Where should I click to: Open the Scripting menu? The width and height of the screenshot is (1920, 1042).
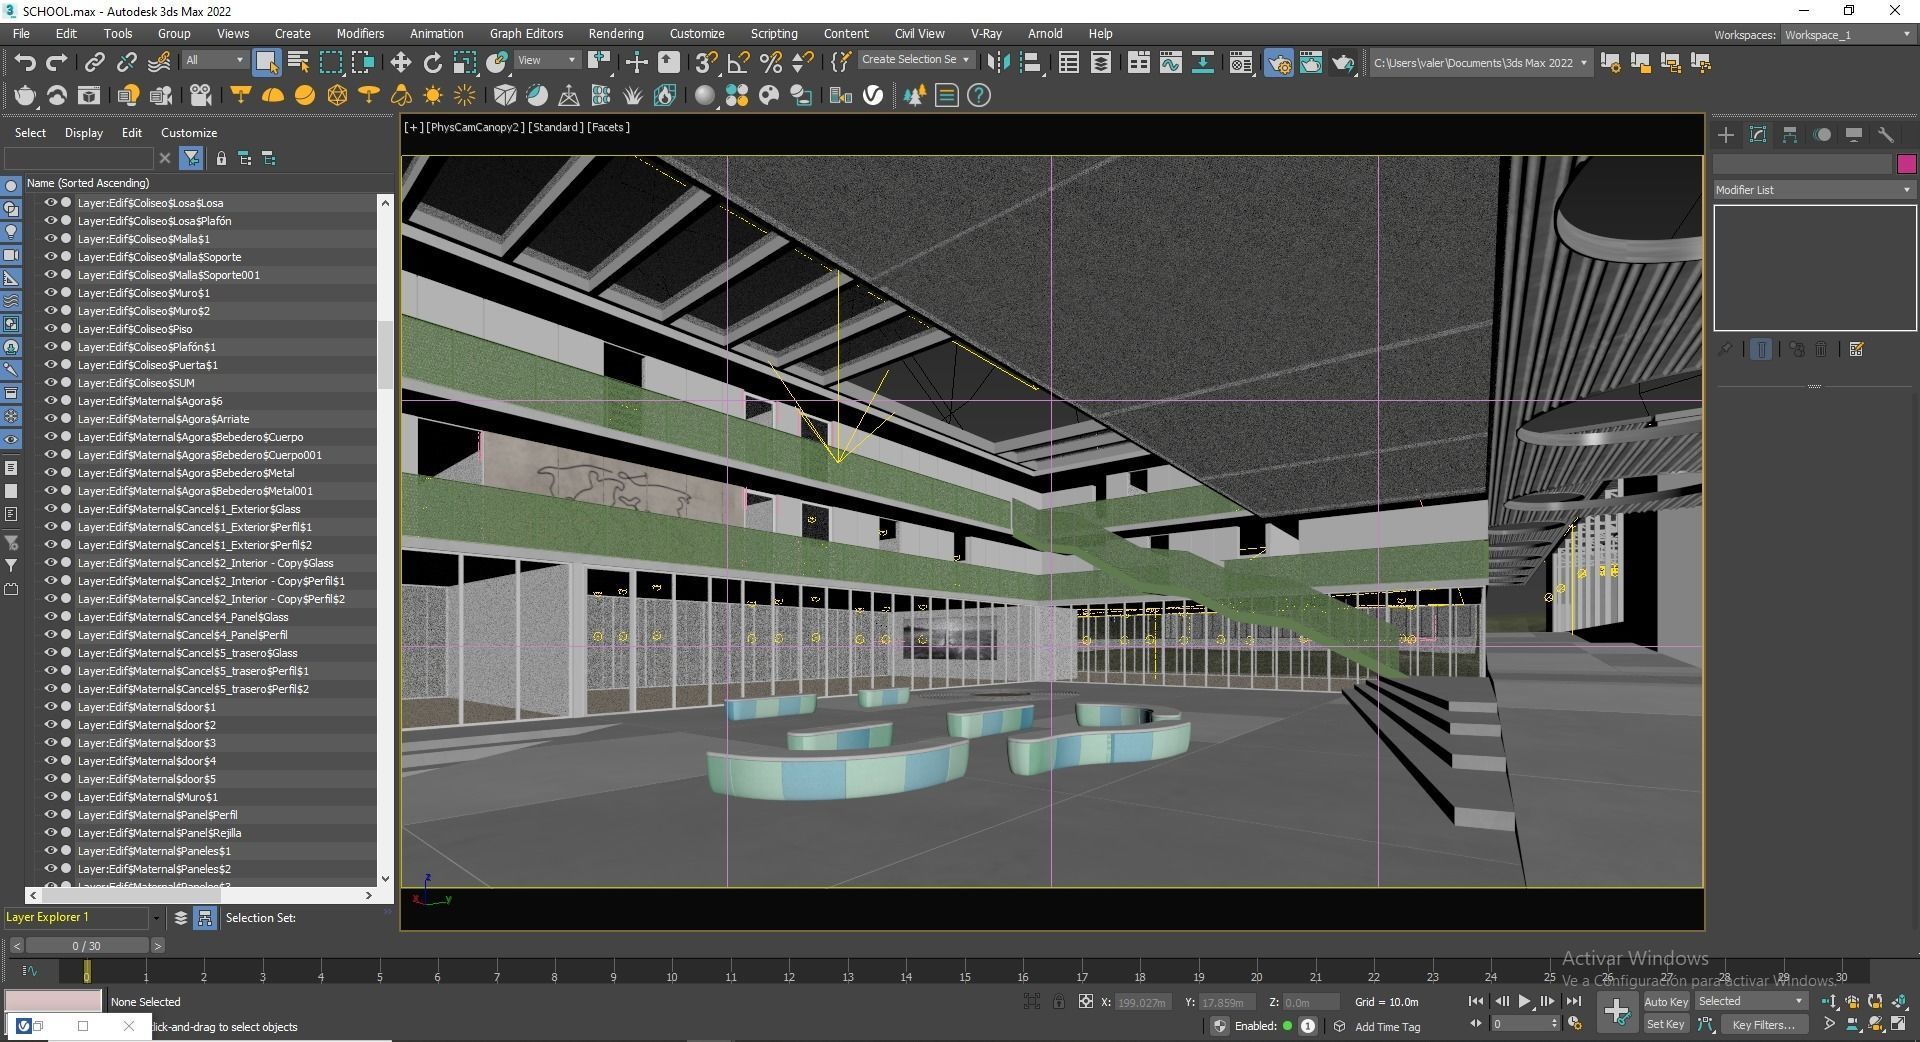coord(774,34)
